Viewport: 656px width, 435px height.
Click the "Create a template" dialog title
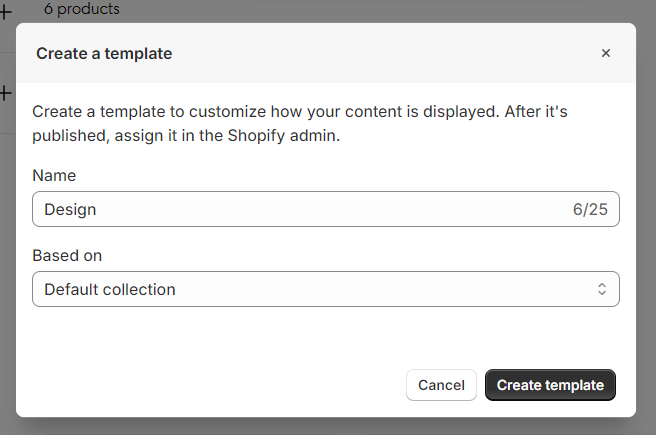pyautogui.click(x=104, y=54)
